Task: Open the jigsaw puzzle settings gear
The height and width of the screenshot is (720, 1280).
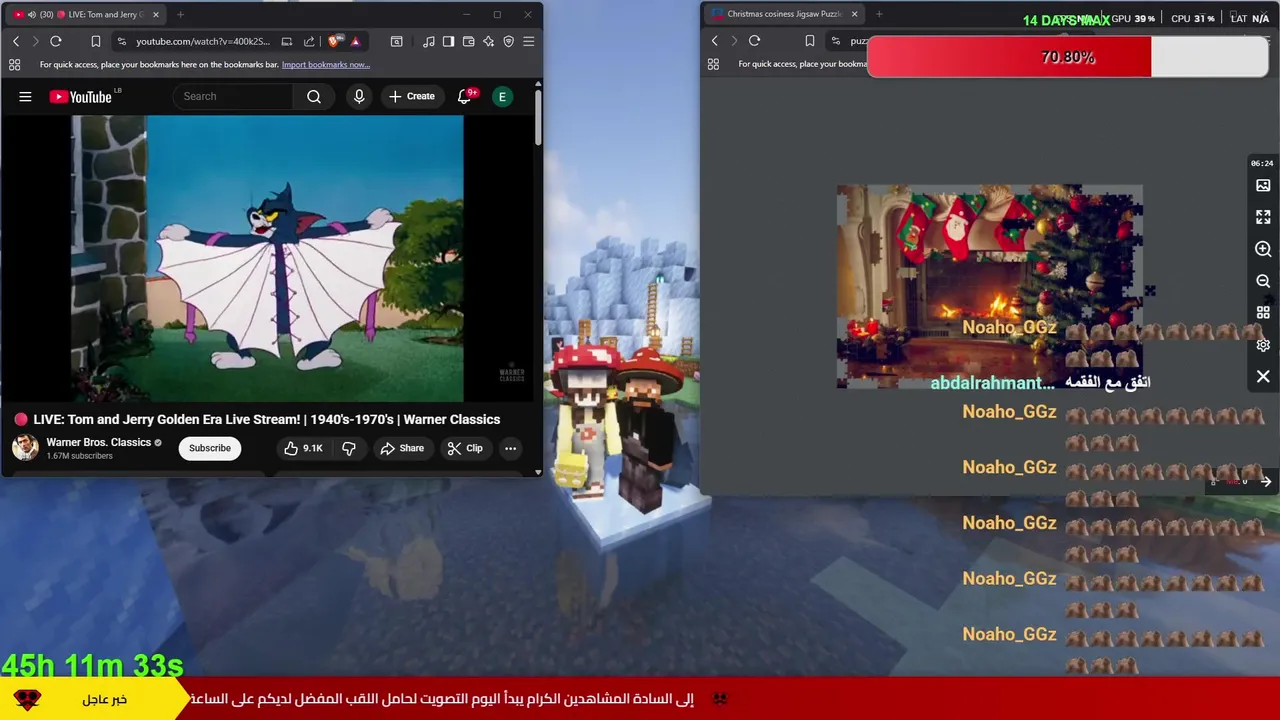Action: [1263, 345]
